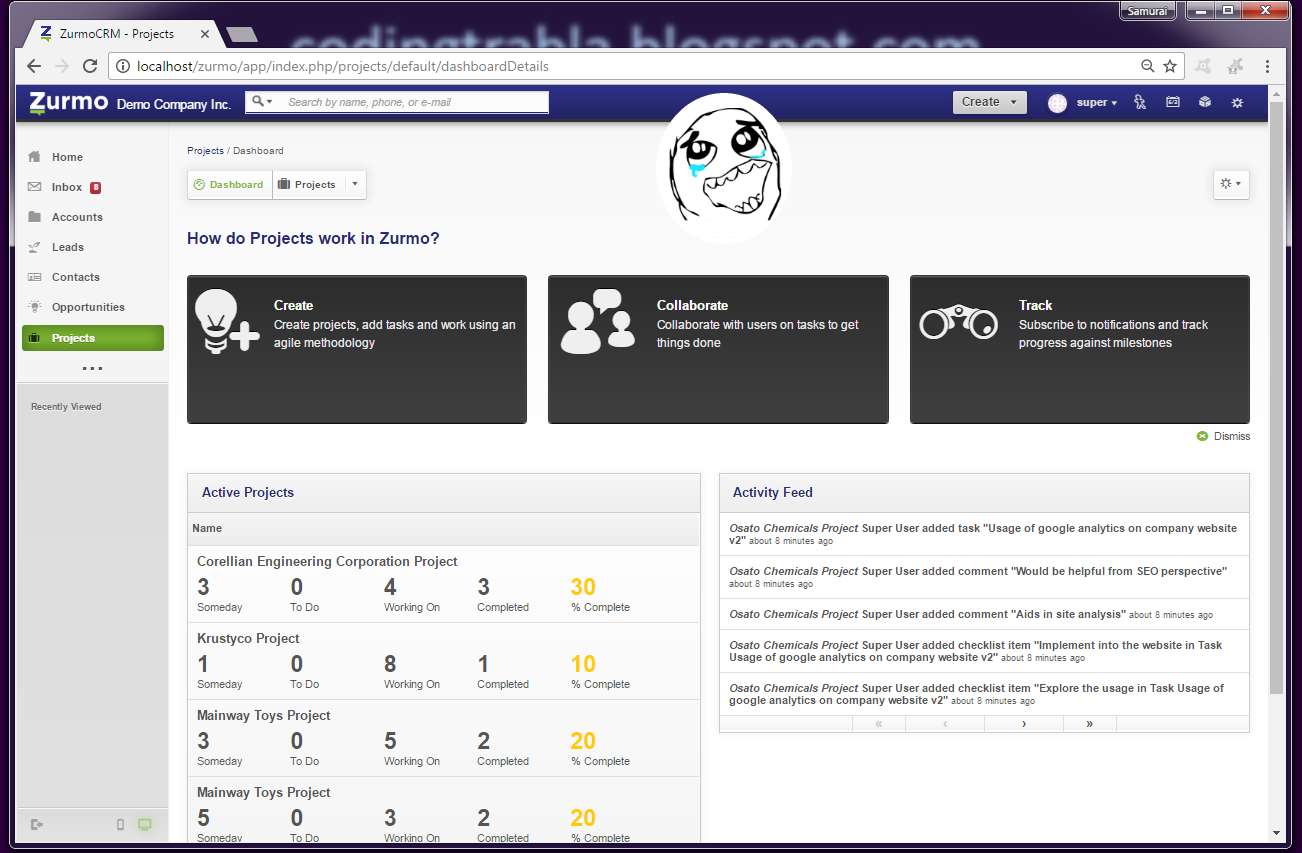Open Chrome three-dot menu
The image size is (1302, 853).
coord(1267,66)
